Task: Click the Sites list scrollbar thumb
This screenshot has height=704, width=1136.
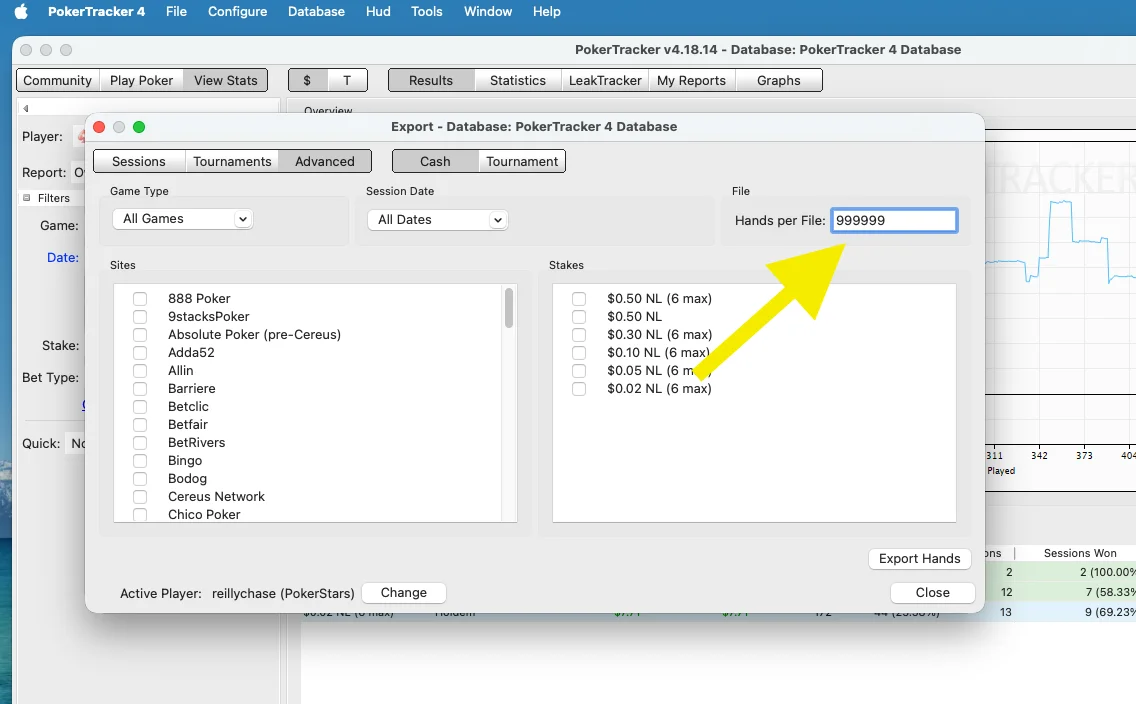Action: click(x=509, y=308)
